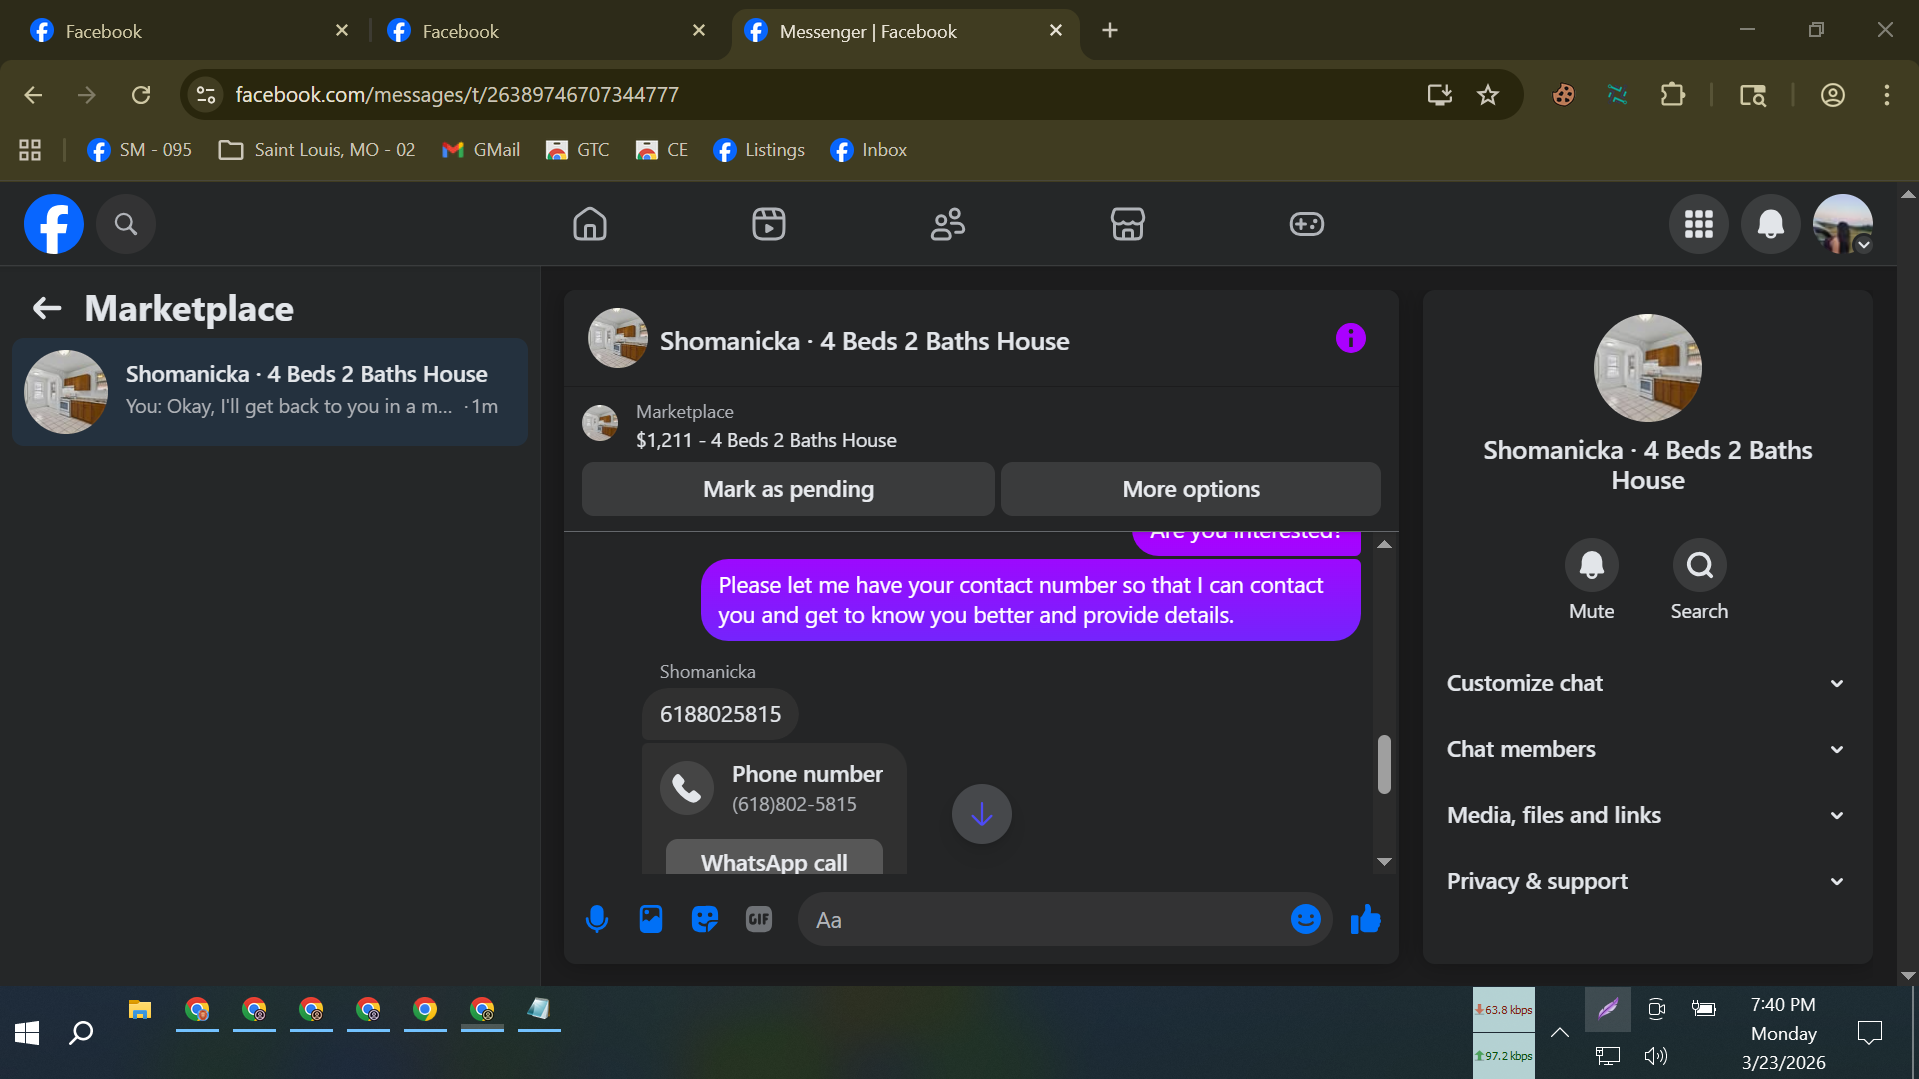
Task: Click More options button
Action: pos(1191,489)
